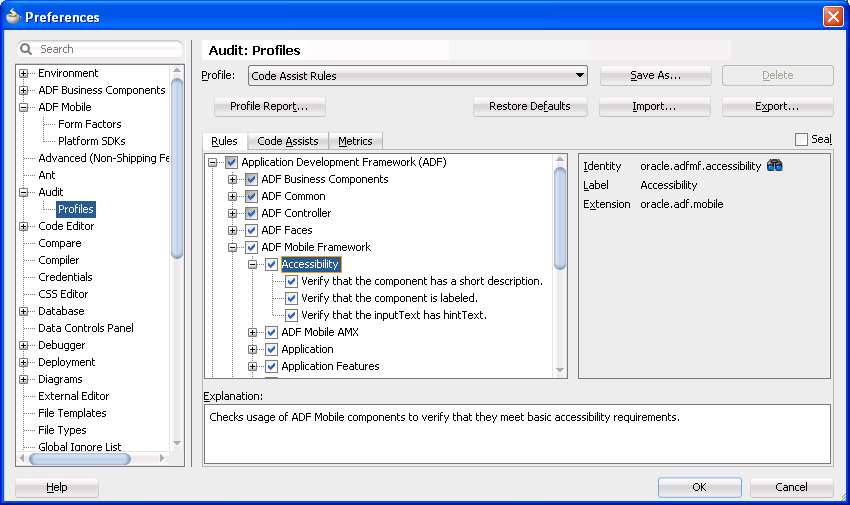The height and width of the screenshot is (505, 850).
Task: Expand the Debugger tree node
Action: coord(23,345)
